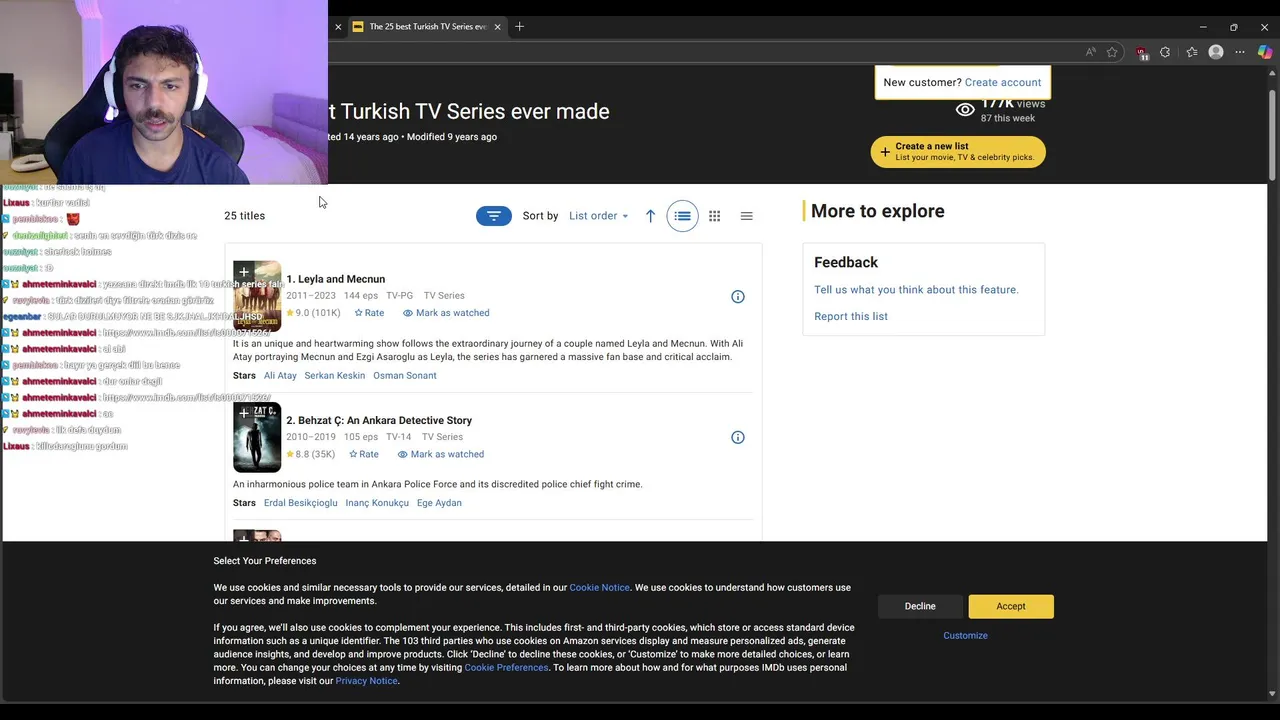The image size is (1280, 720).
Task: Reverse sort direction arrow
Action: pos(650,216)
